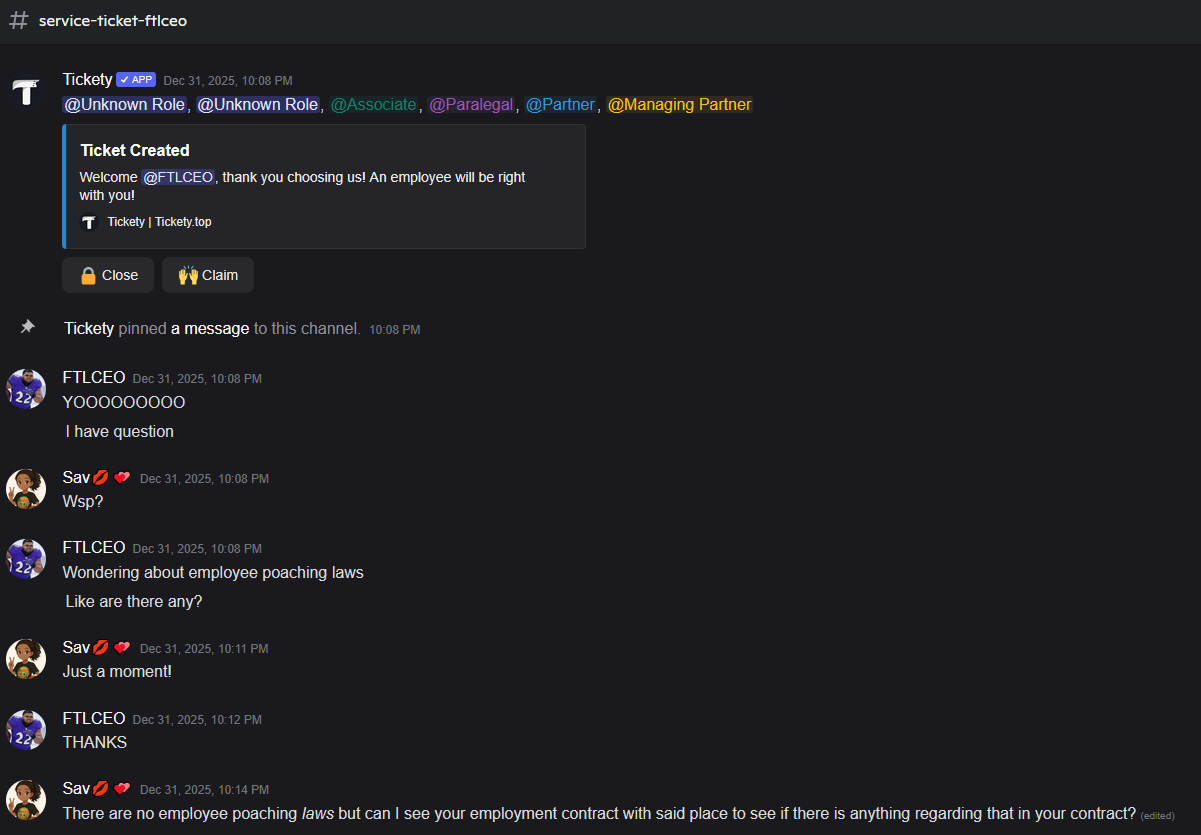
Task: Click Sav's avatar on the Just a moment message
Action: 25,658
